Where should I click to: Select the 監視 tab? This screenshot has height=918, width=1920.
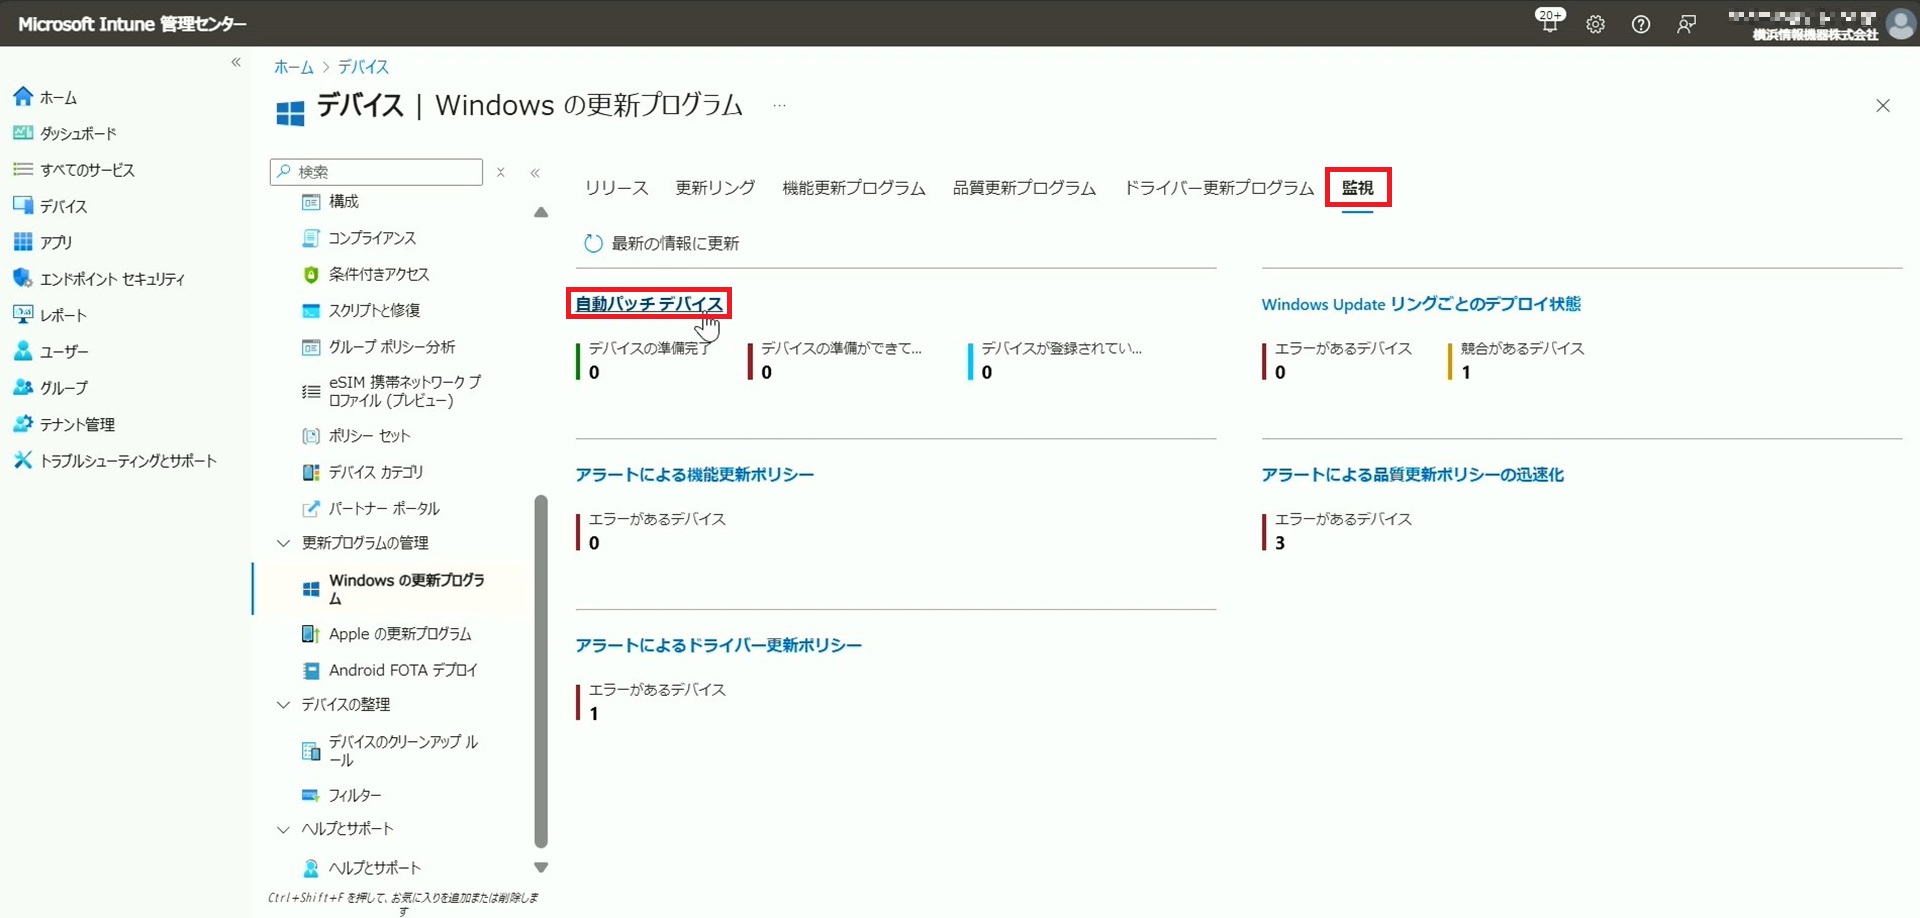1358,188
